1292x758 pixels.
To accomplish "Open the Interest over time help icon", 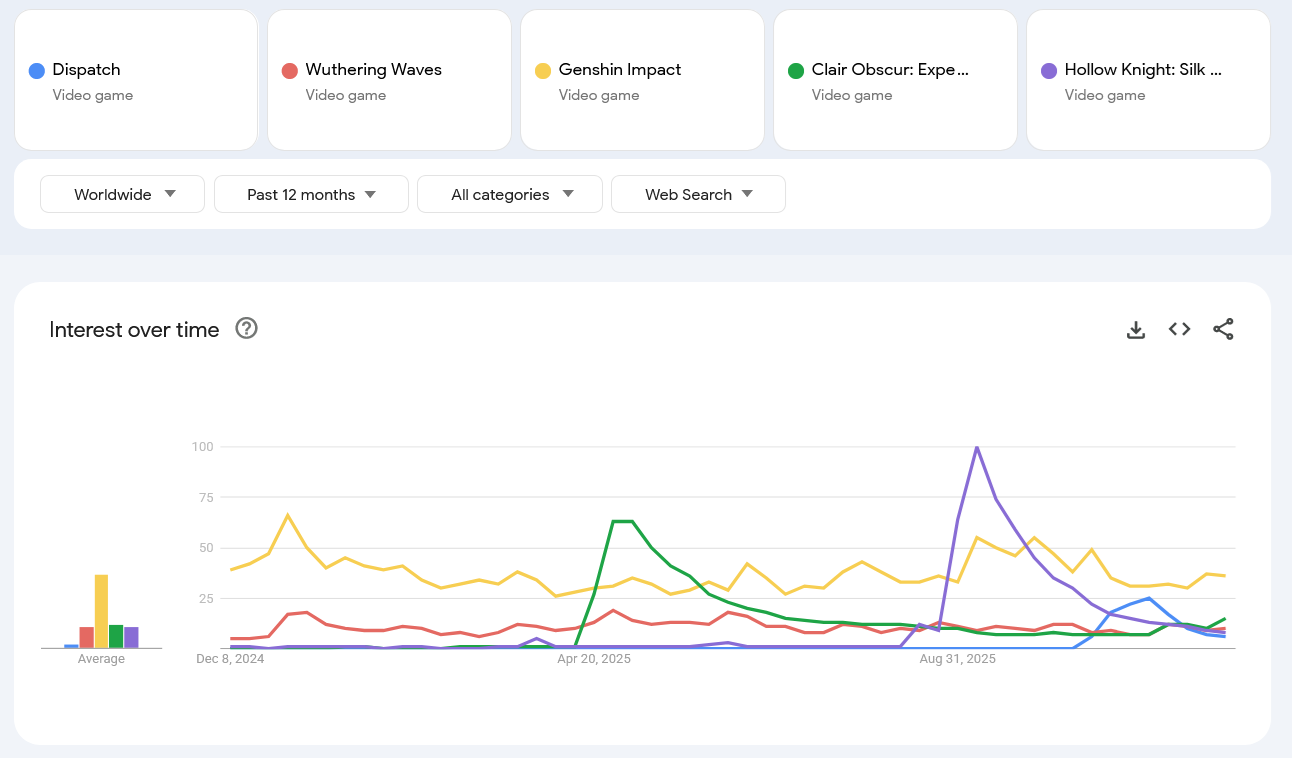I will coord(246,329).
